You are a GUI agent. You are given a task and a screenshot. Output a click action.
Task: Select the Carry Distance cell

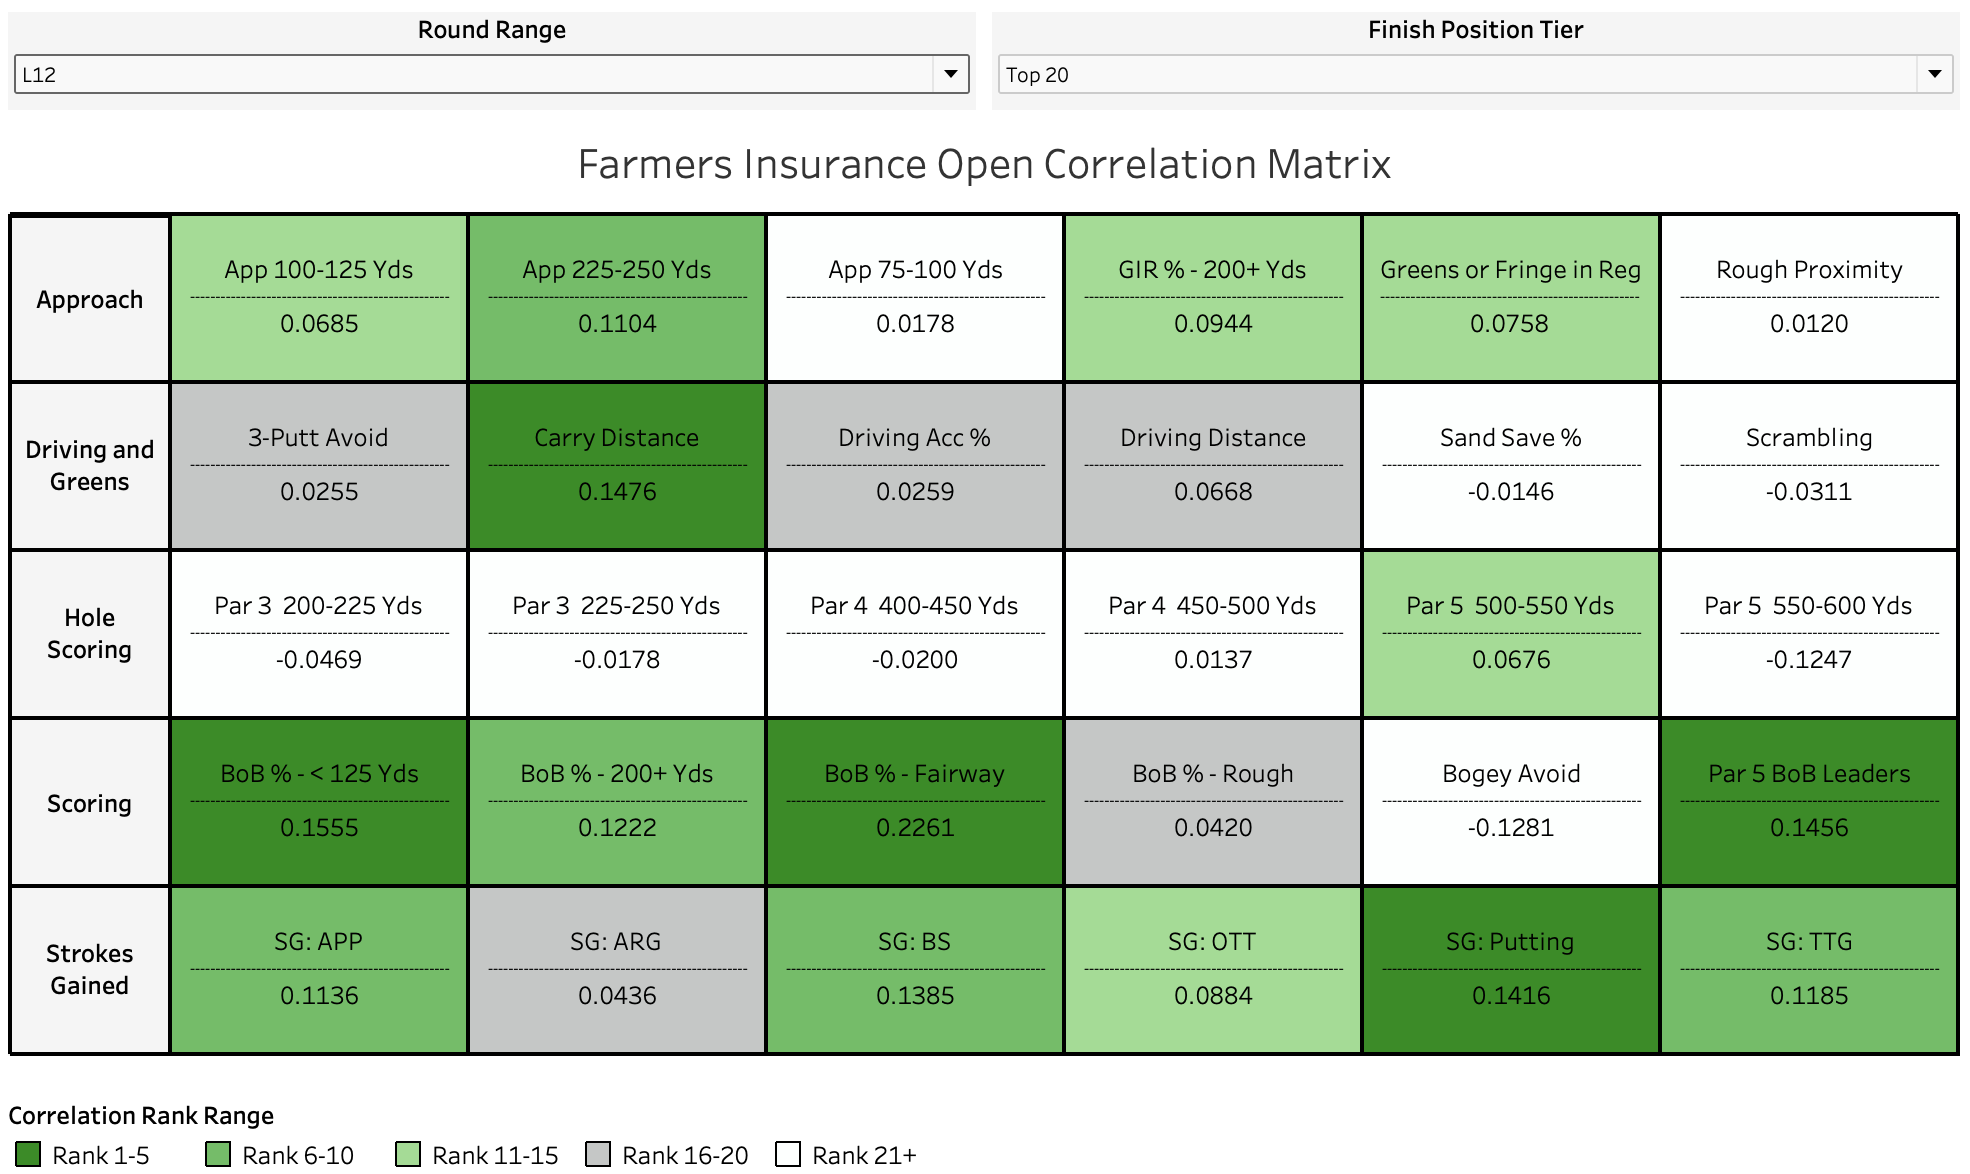click(617, 466)
